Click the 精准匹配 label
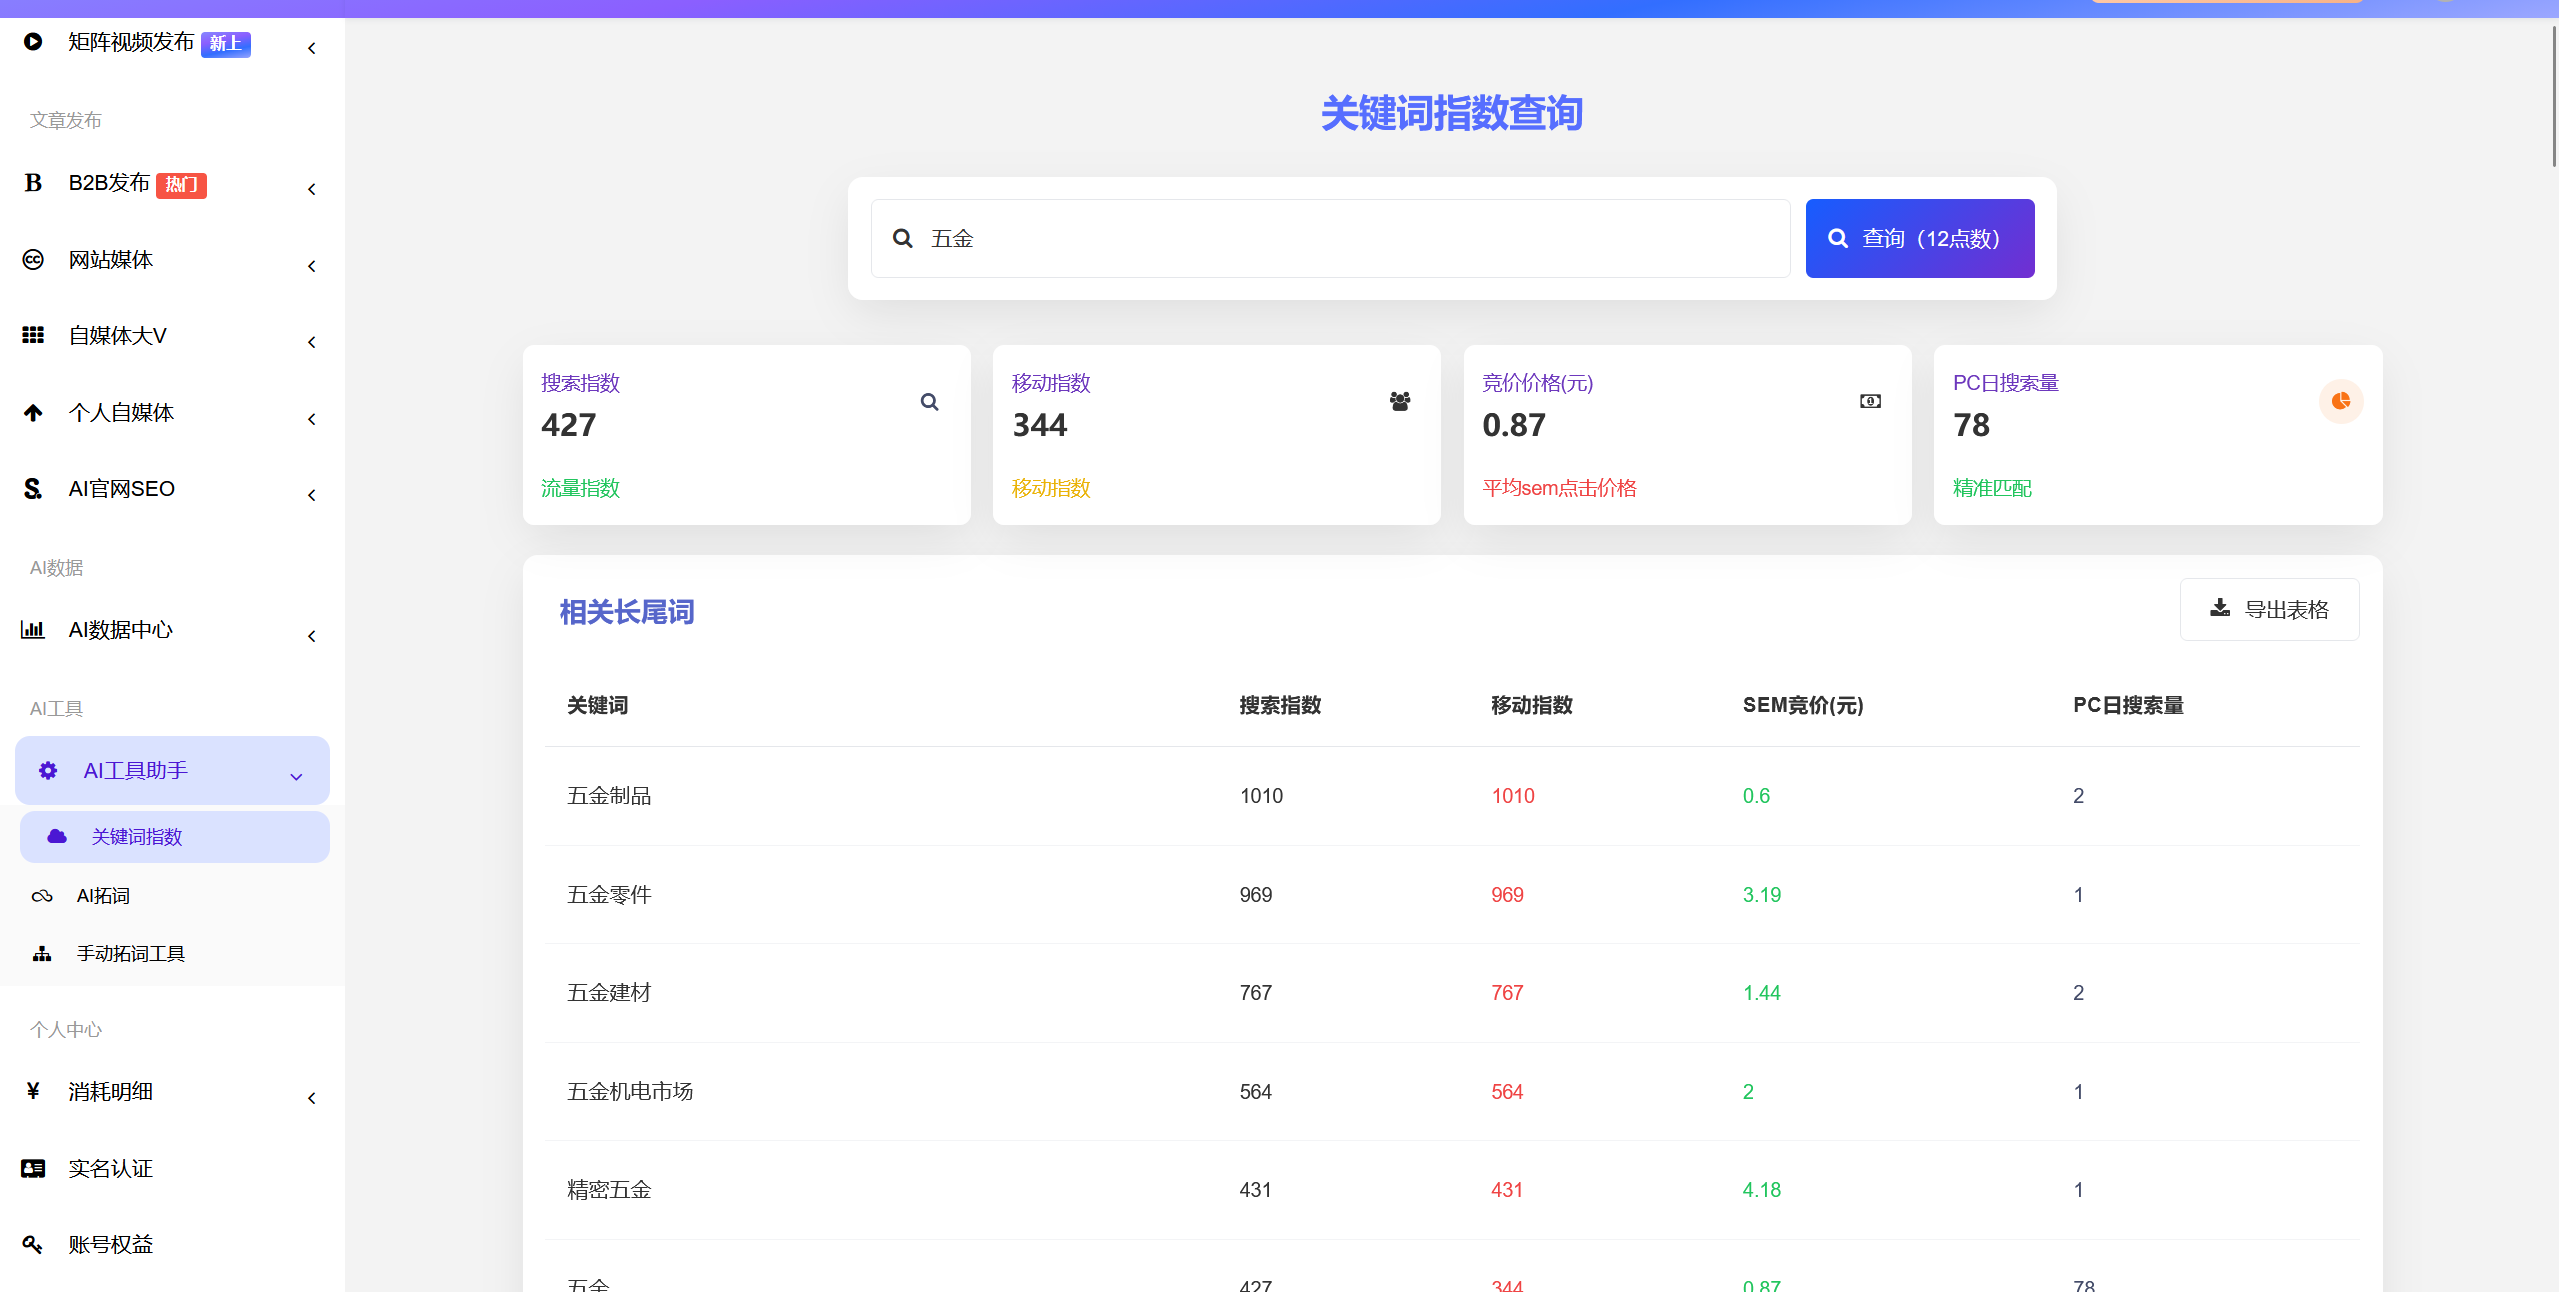Viewport: 2559px width, 1292px height. coord(1992,488)
